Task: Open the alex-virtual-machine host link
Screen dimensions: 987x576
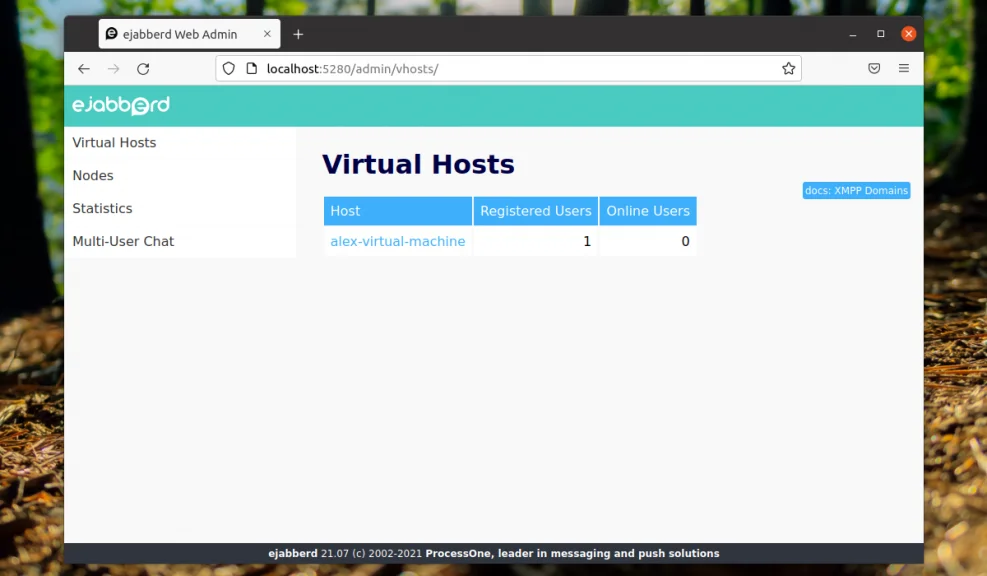Action: point(398,241)
